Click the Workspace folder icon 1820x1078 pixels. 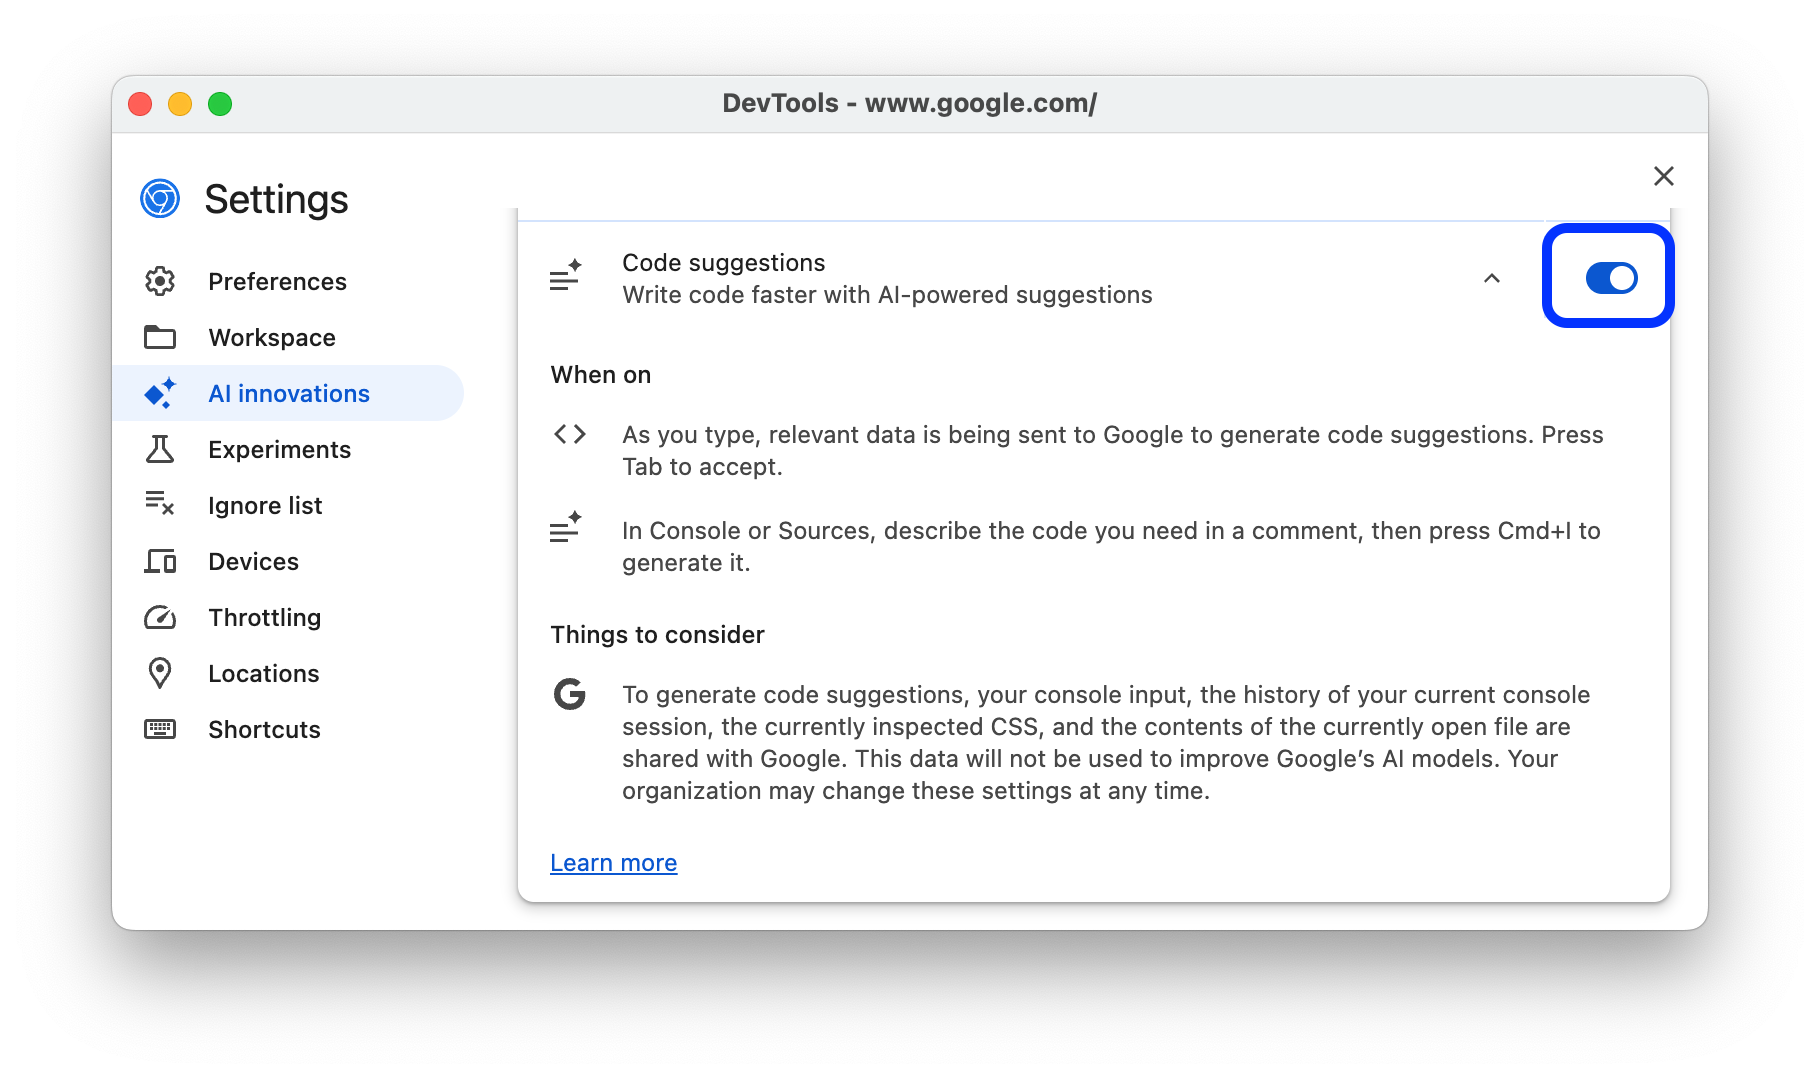[161, 337]
